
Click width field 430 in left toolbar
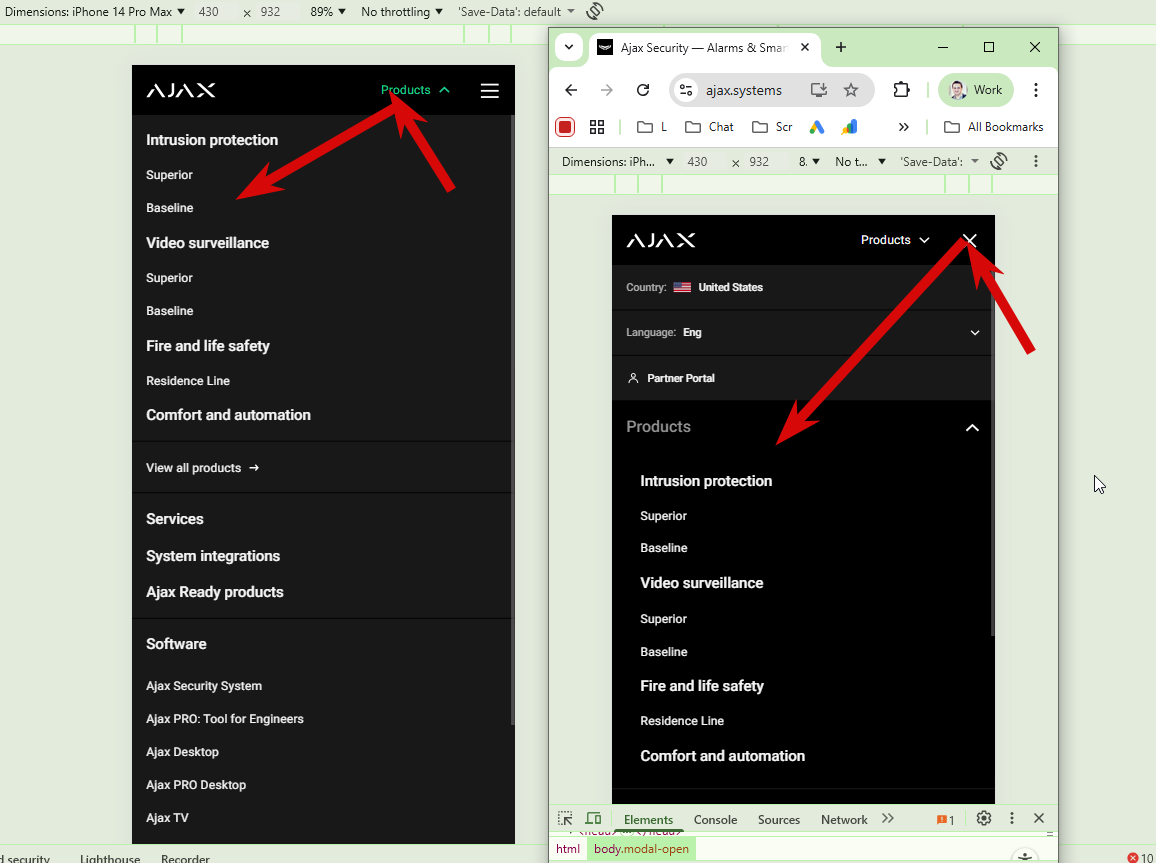[x=209, y=12]
